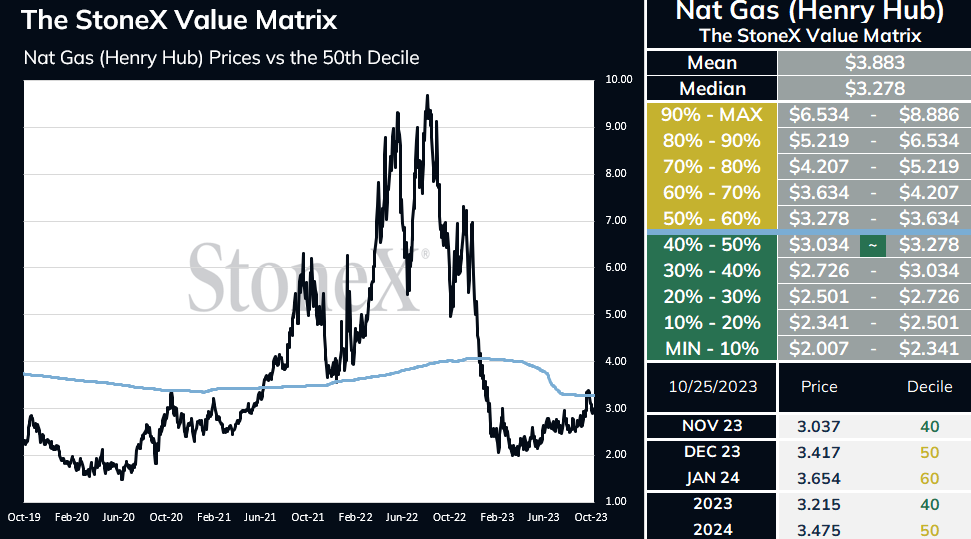This screenshot has height=539, width=971.
Task: Click the JAN 24 price 3.654
Action: [x=819, y=478]
